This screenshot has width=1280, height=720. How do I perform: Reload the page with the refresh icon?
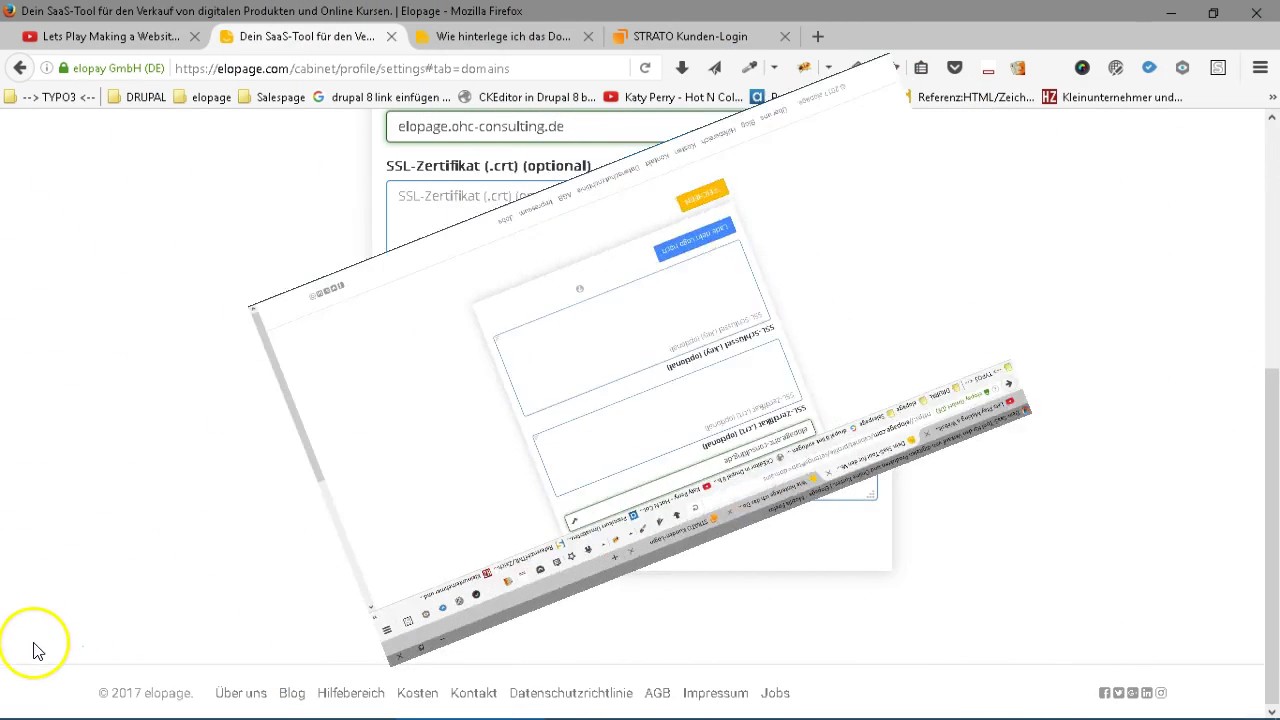click(x=645, y=68)
